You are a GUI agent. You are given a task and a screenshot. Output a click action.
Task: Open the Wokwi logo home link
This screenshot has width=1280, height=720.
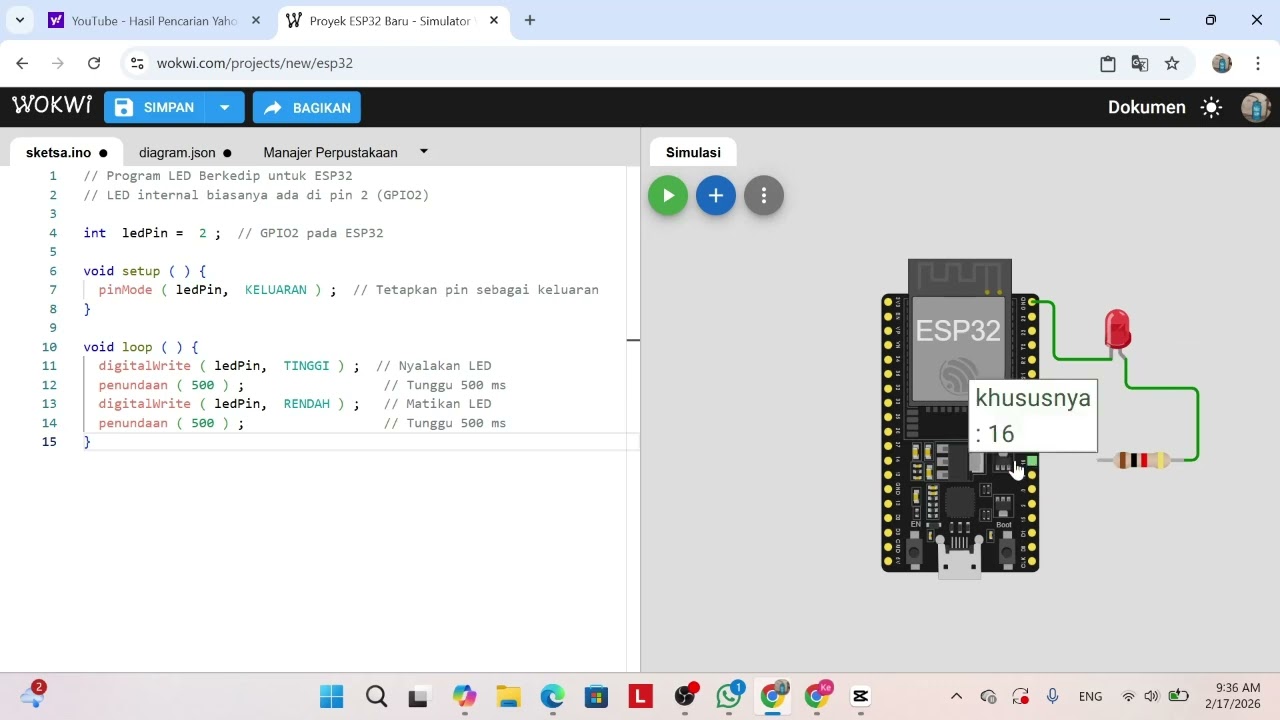[x=52, y=106]
